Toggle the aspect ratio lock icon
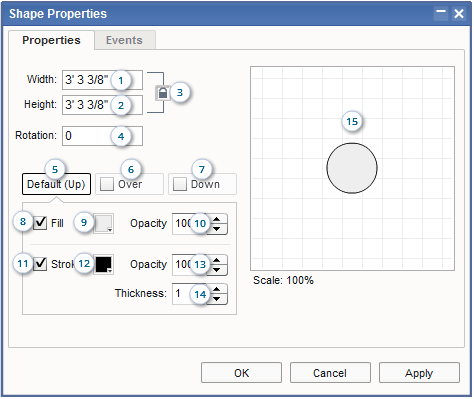Viewport: 474px width, 399px height. coord(163,93)
